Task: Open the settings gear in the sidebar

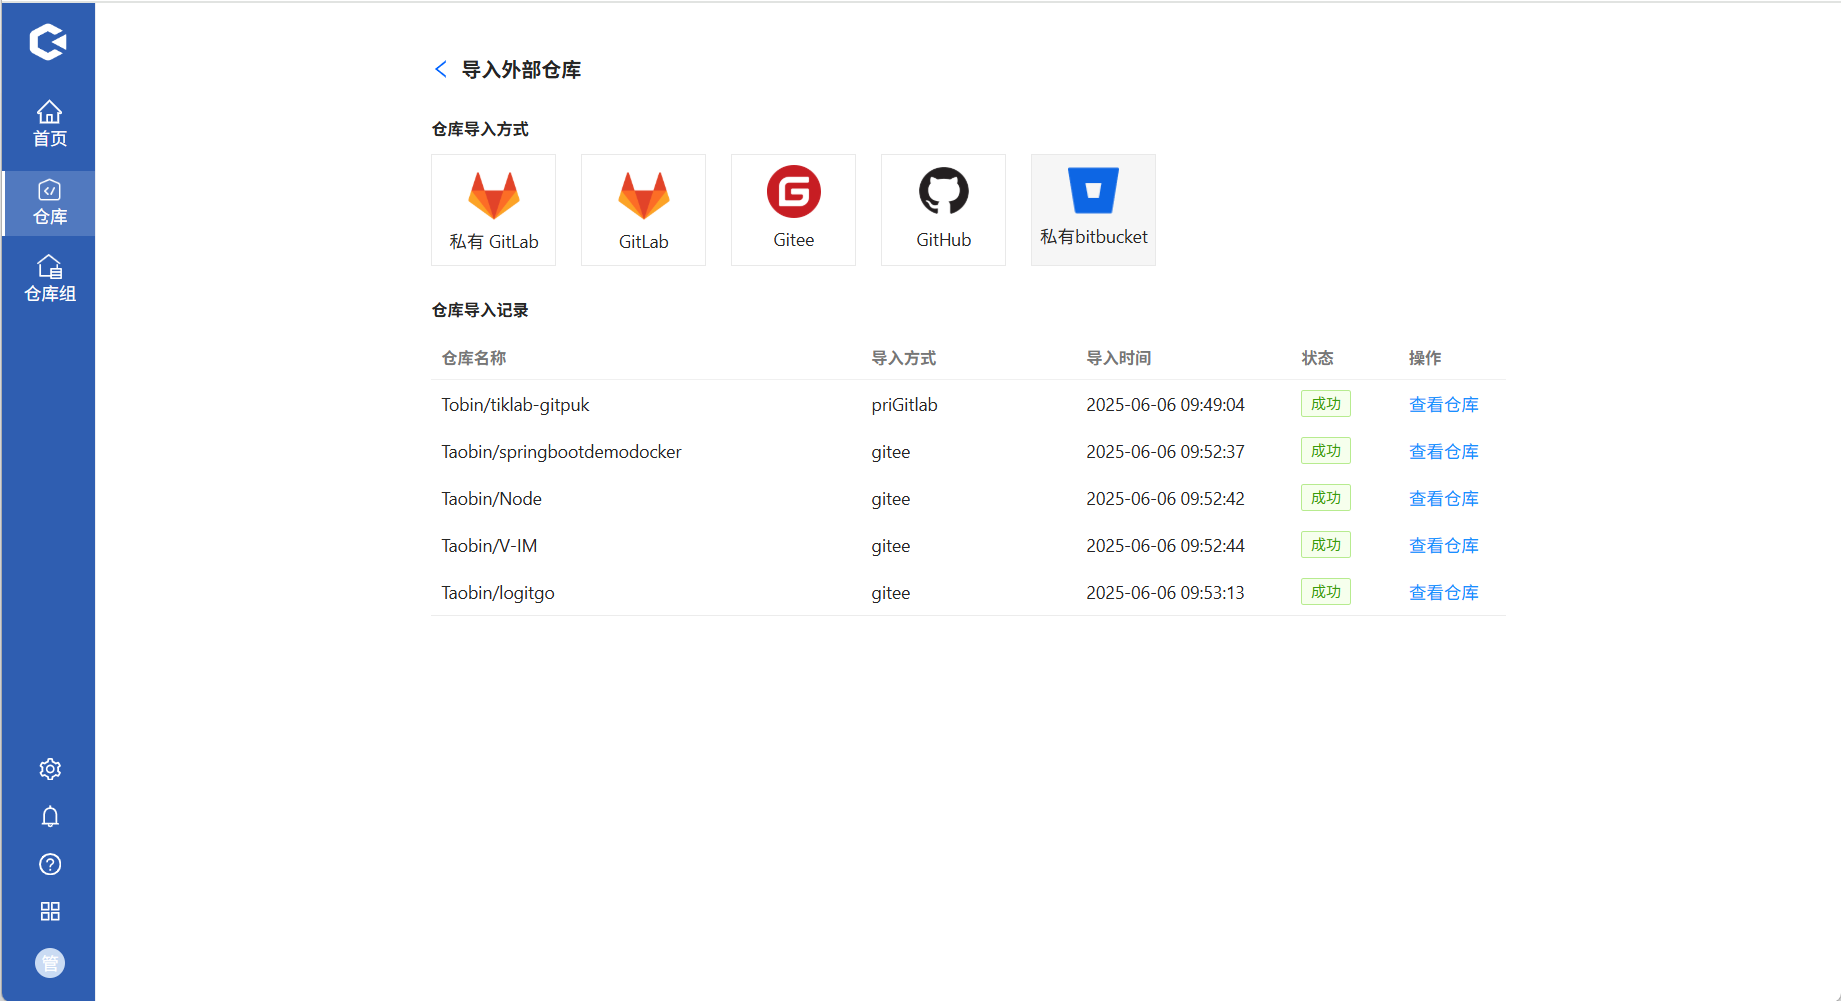Action: (x=49, y=768)
